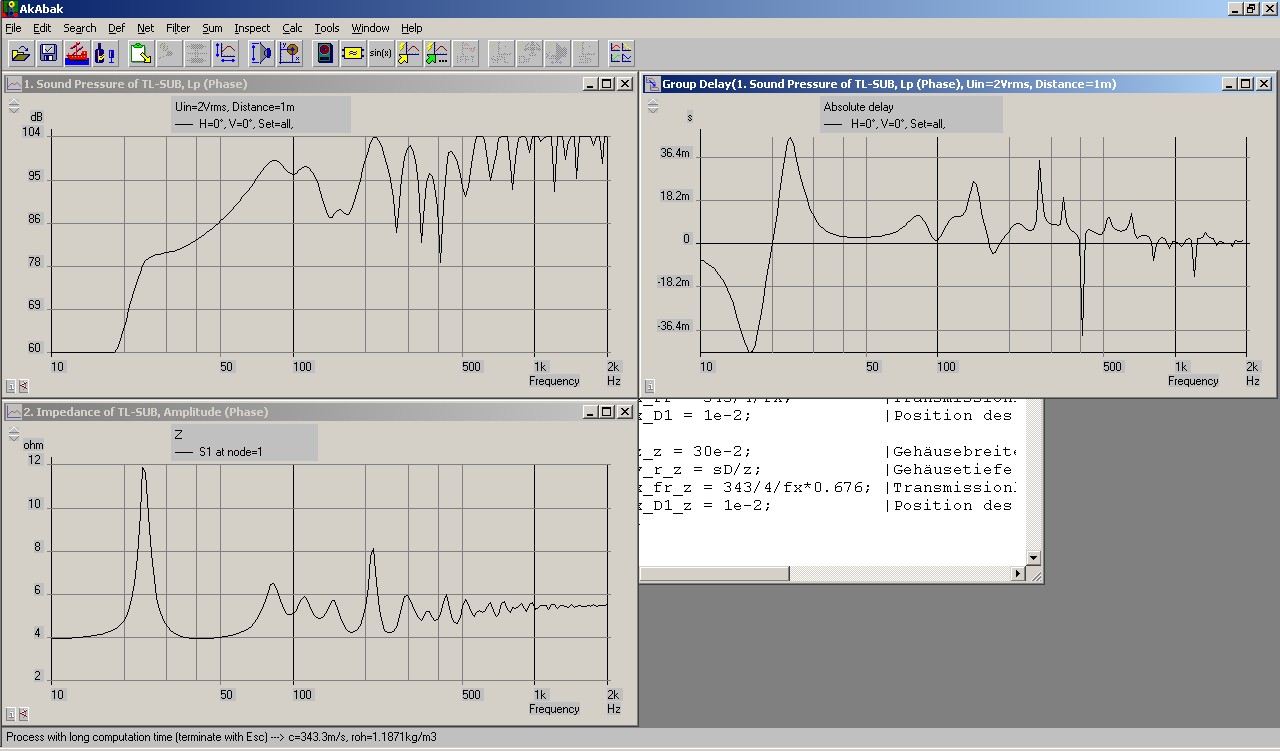
Task: Toggle the red marker icon in Impedance window
Action: (23, 714)
